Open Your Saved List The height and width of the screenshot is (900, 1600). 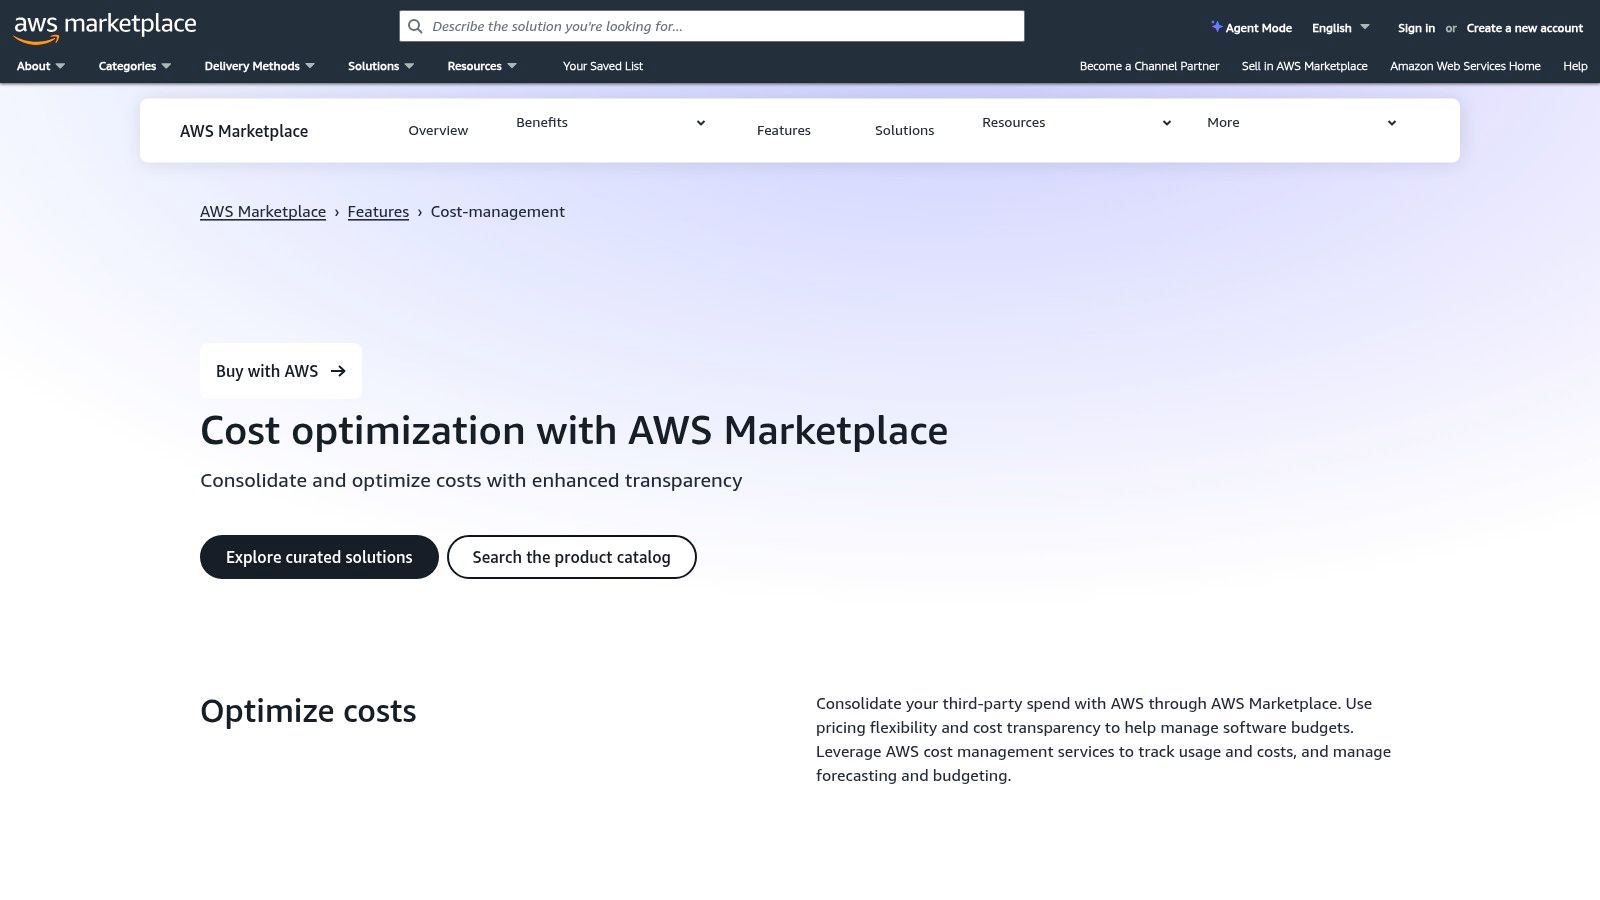coord(602,66)
